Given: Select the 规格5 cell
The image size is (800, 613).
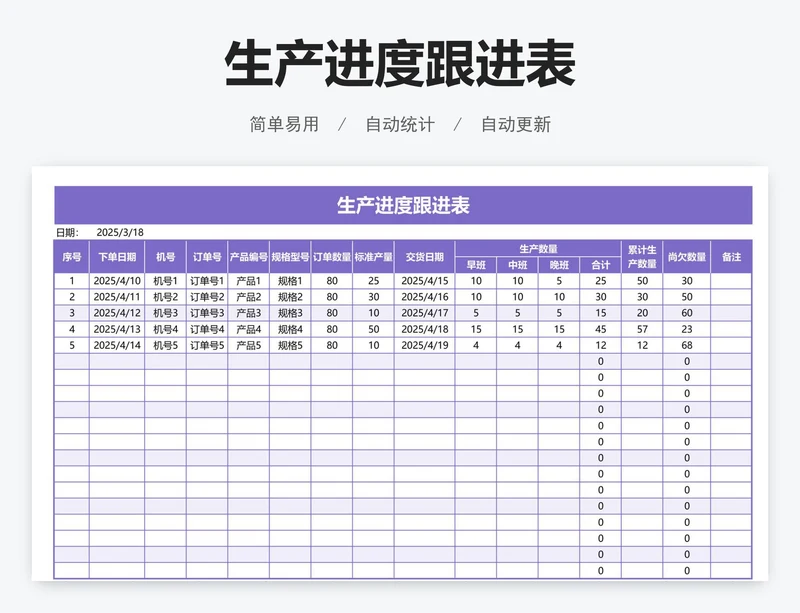Looking at the screenshot, I should (x=290, y=346).
